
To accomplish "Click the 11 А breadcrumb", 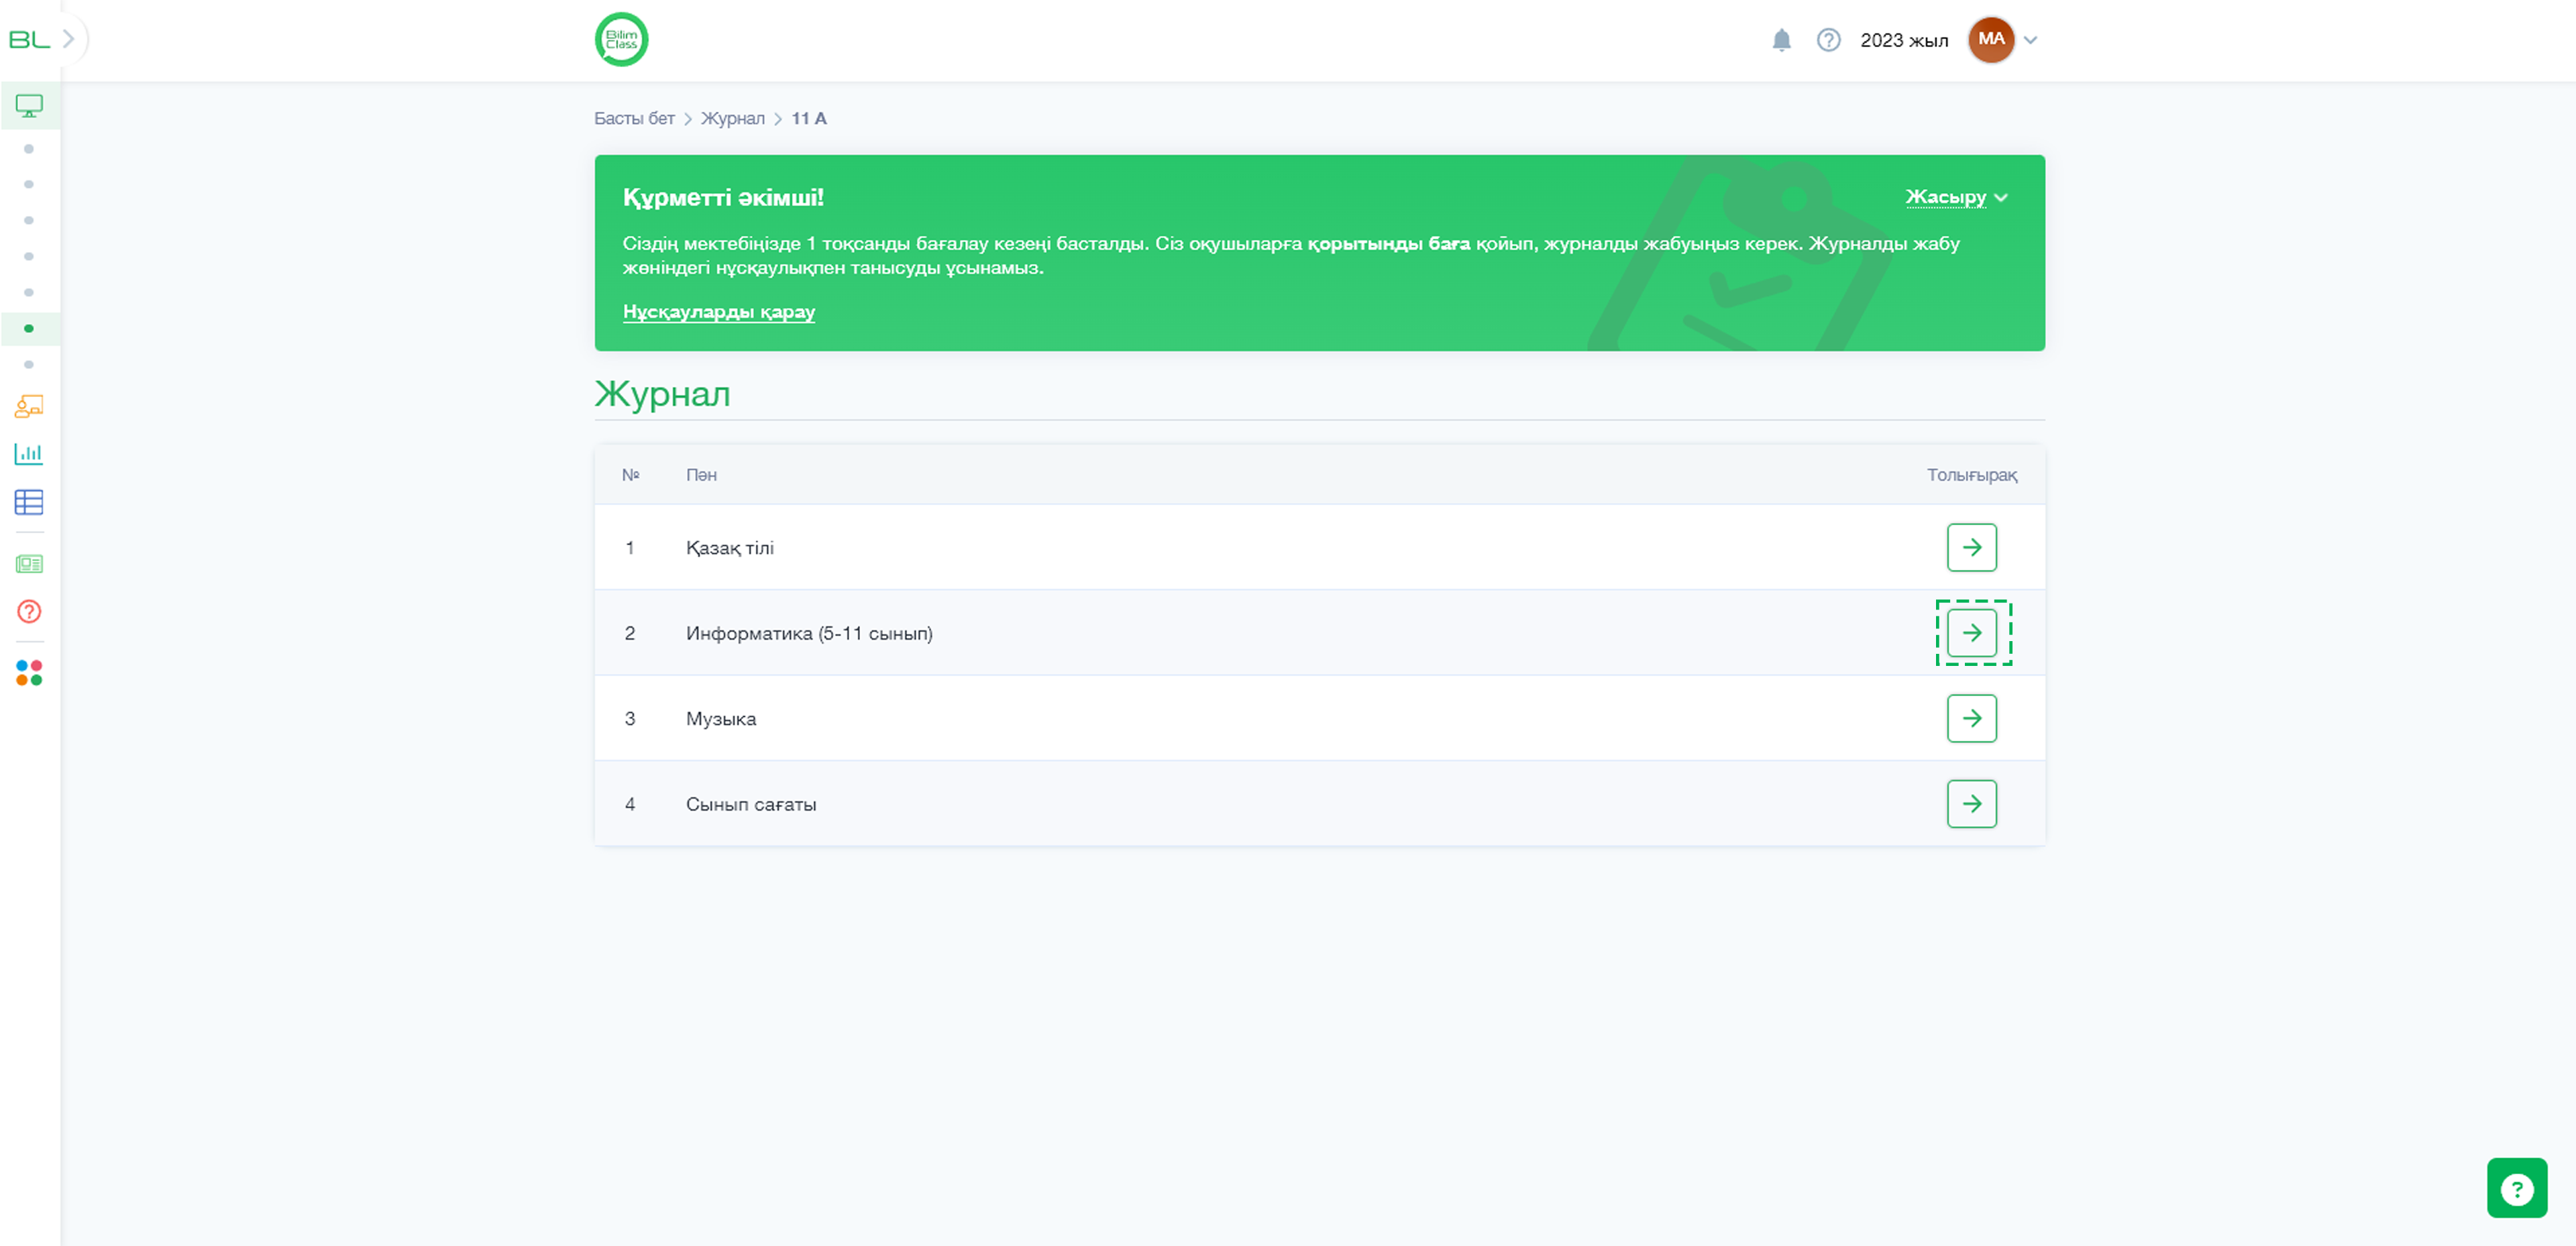I will [x=809, y=118].
